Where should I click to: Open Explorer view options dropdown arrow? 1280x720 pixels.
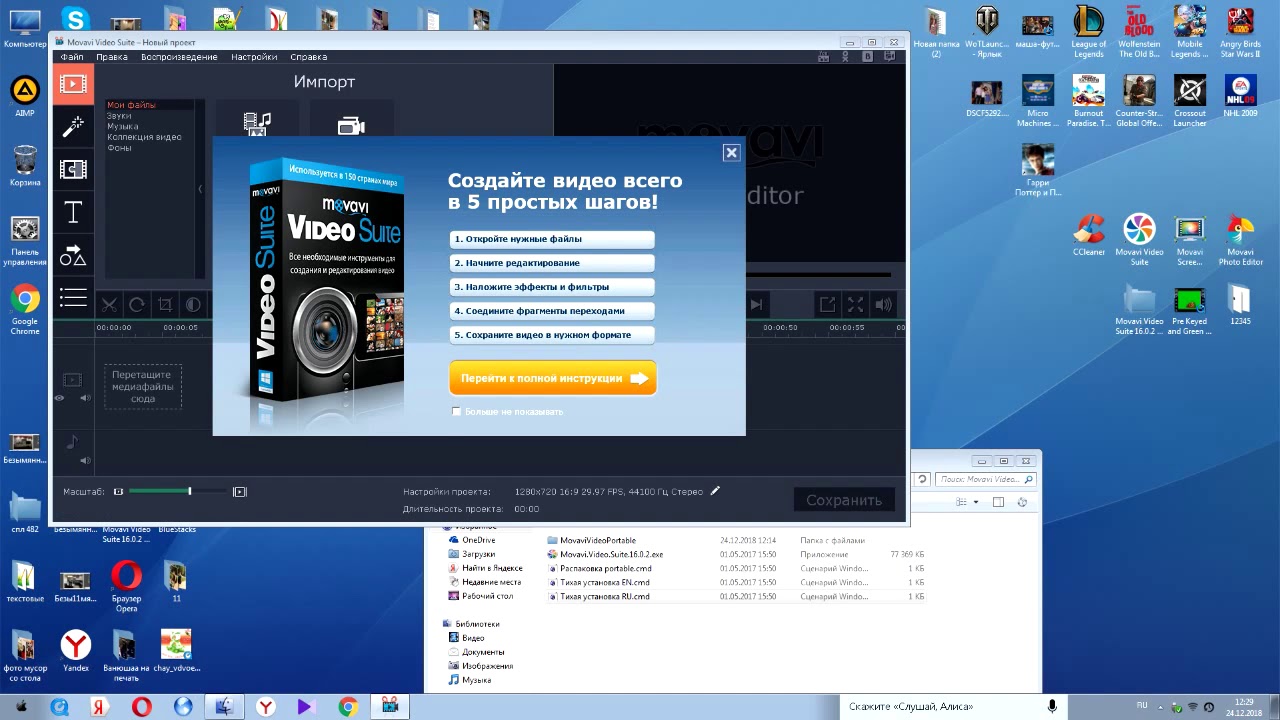tap(976, 502)
